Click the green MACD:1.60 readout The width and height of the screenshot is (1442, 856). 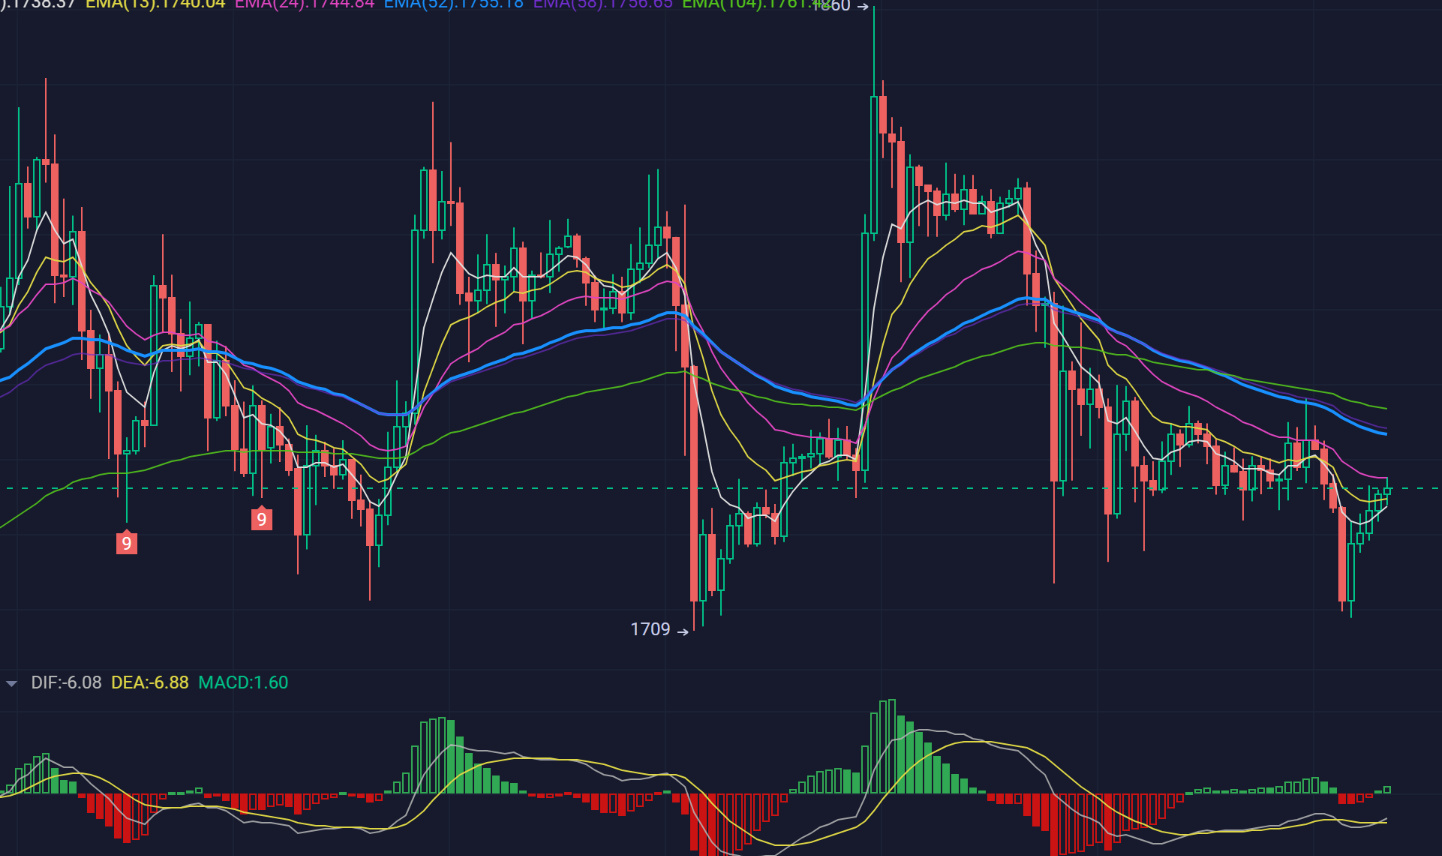243,683
